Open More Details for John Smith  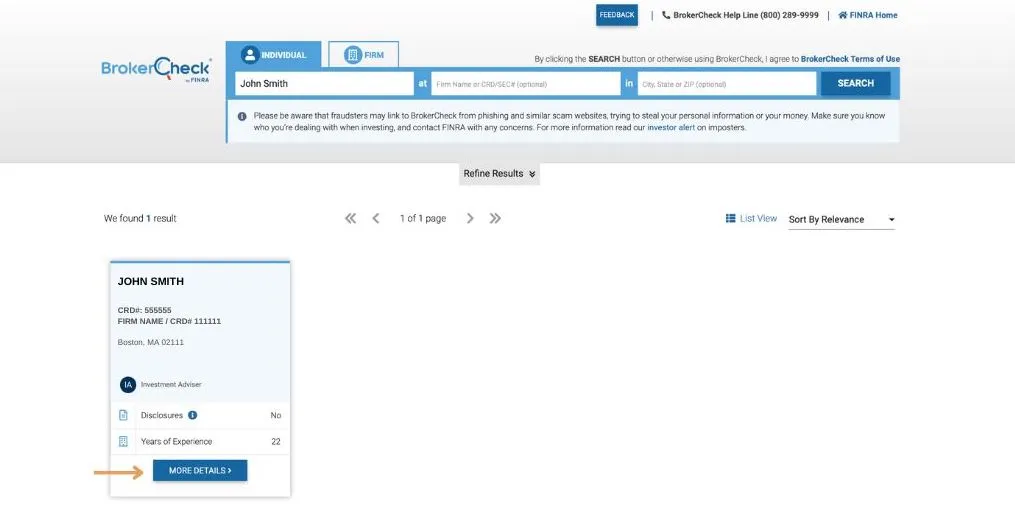200,470
